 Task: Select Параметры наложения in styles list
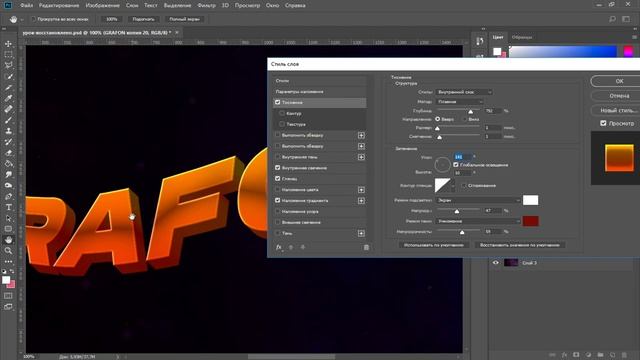click(319, 92)
